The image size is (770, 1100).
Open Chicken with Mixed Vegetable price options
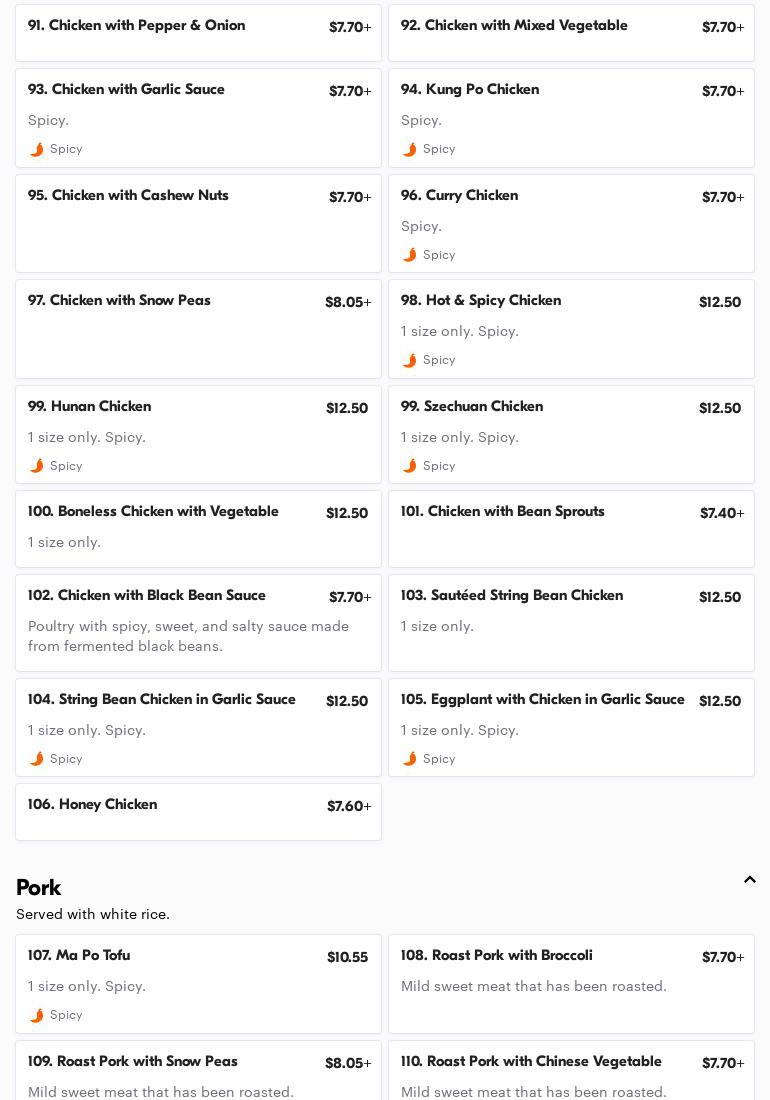(722, 27)
